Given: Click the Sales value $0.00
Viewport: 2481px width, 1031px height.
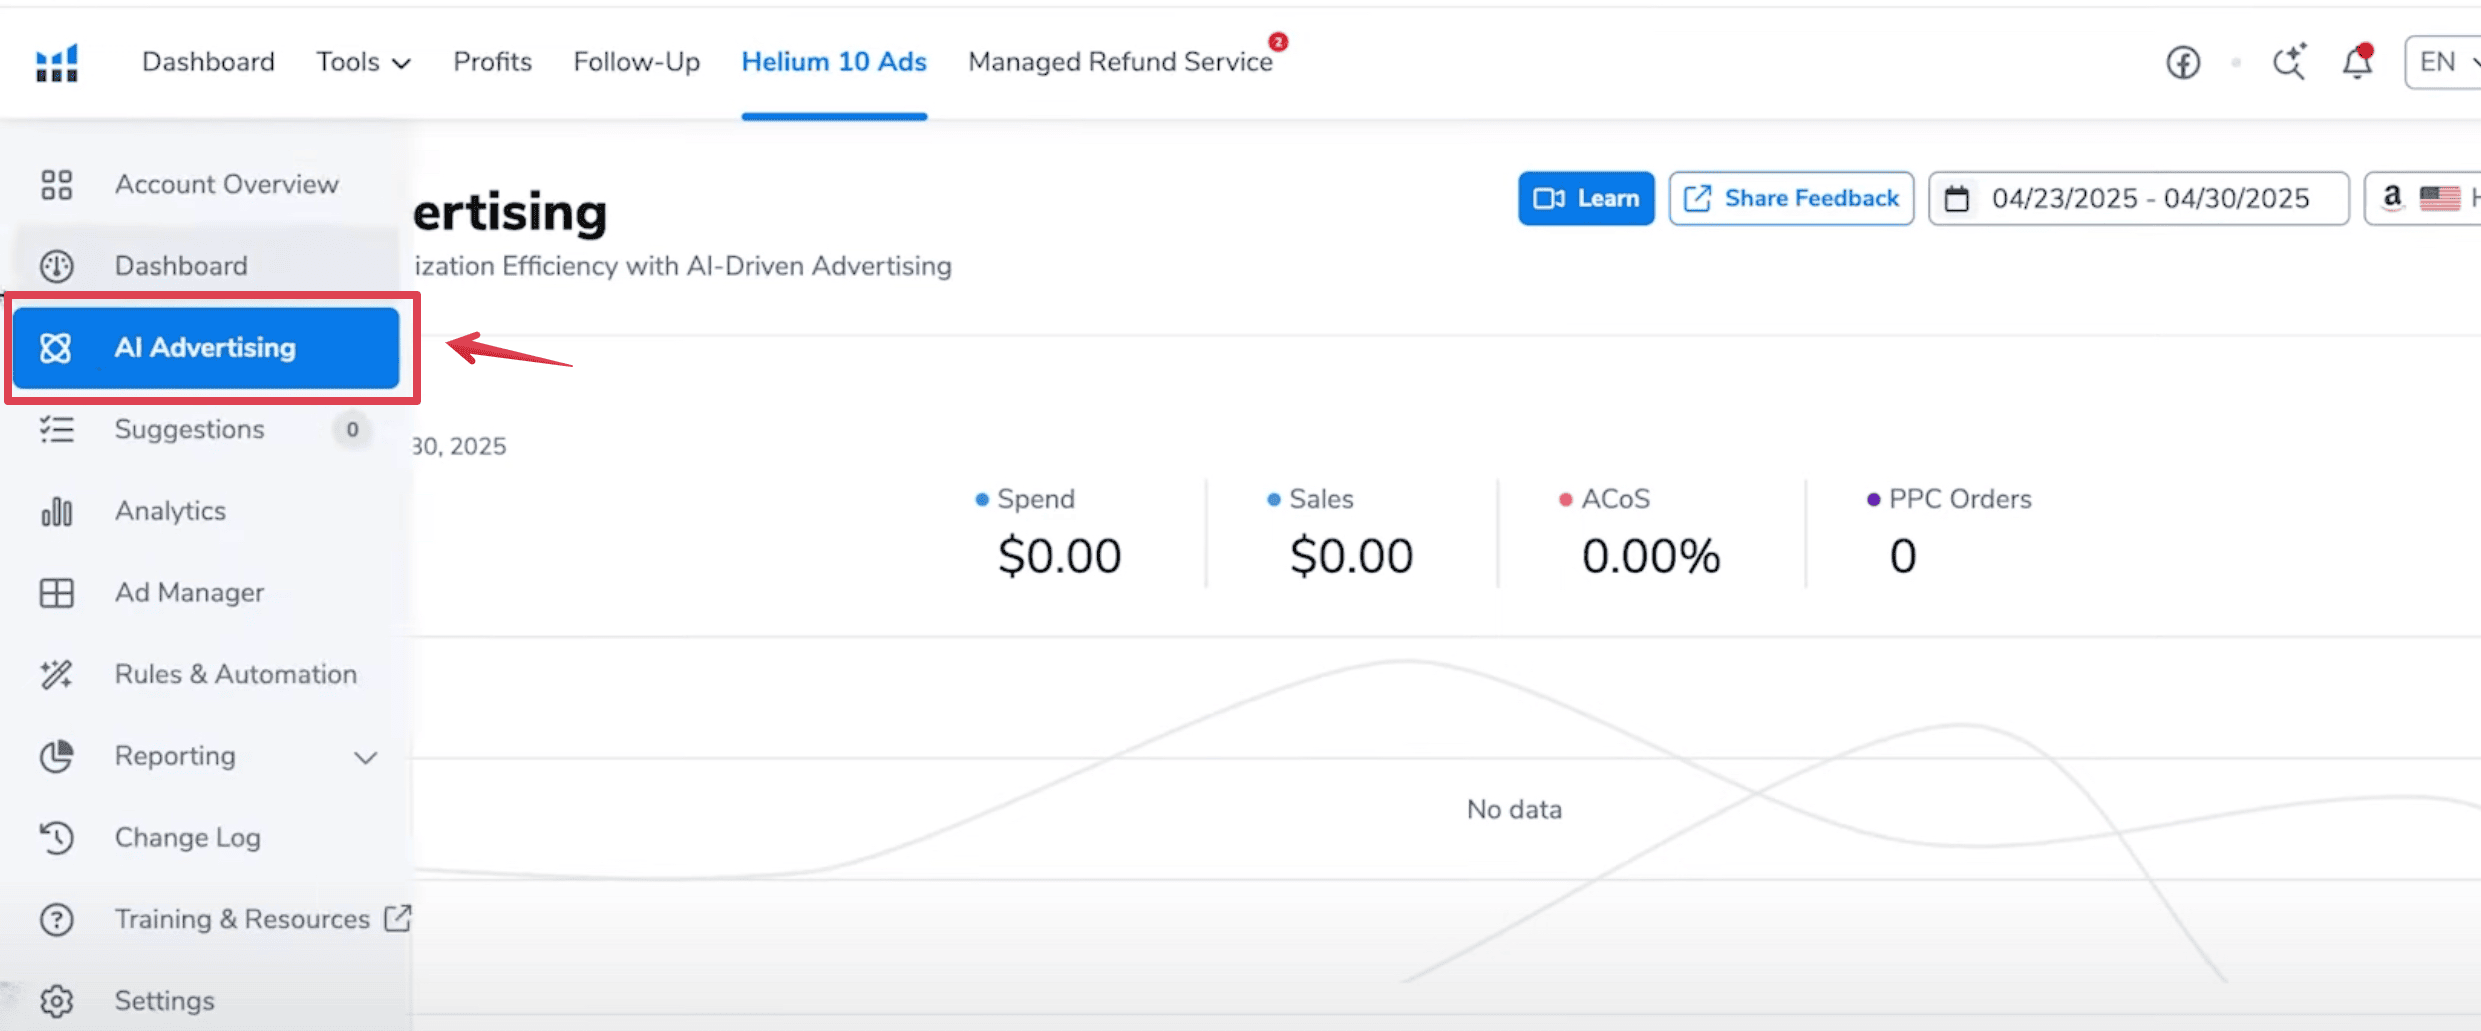Looking at the screenshot, I should pyautogui.click(x=1351, y=556).
